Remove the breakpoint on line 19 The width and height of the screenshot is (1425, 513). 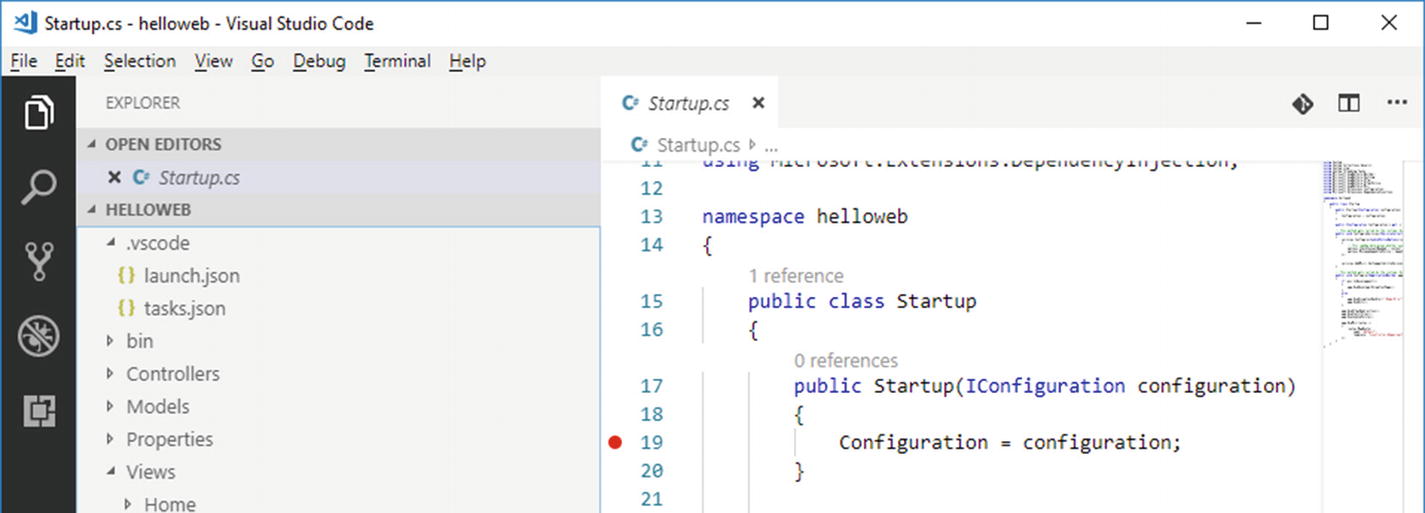click(x=615, y=442)
